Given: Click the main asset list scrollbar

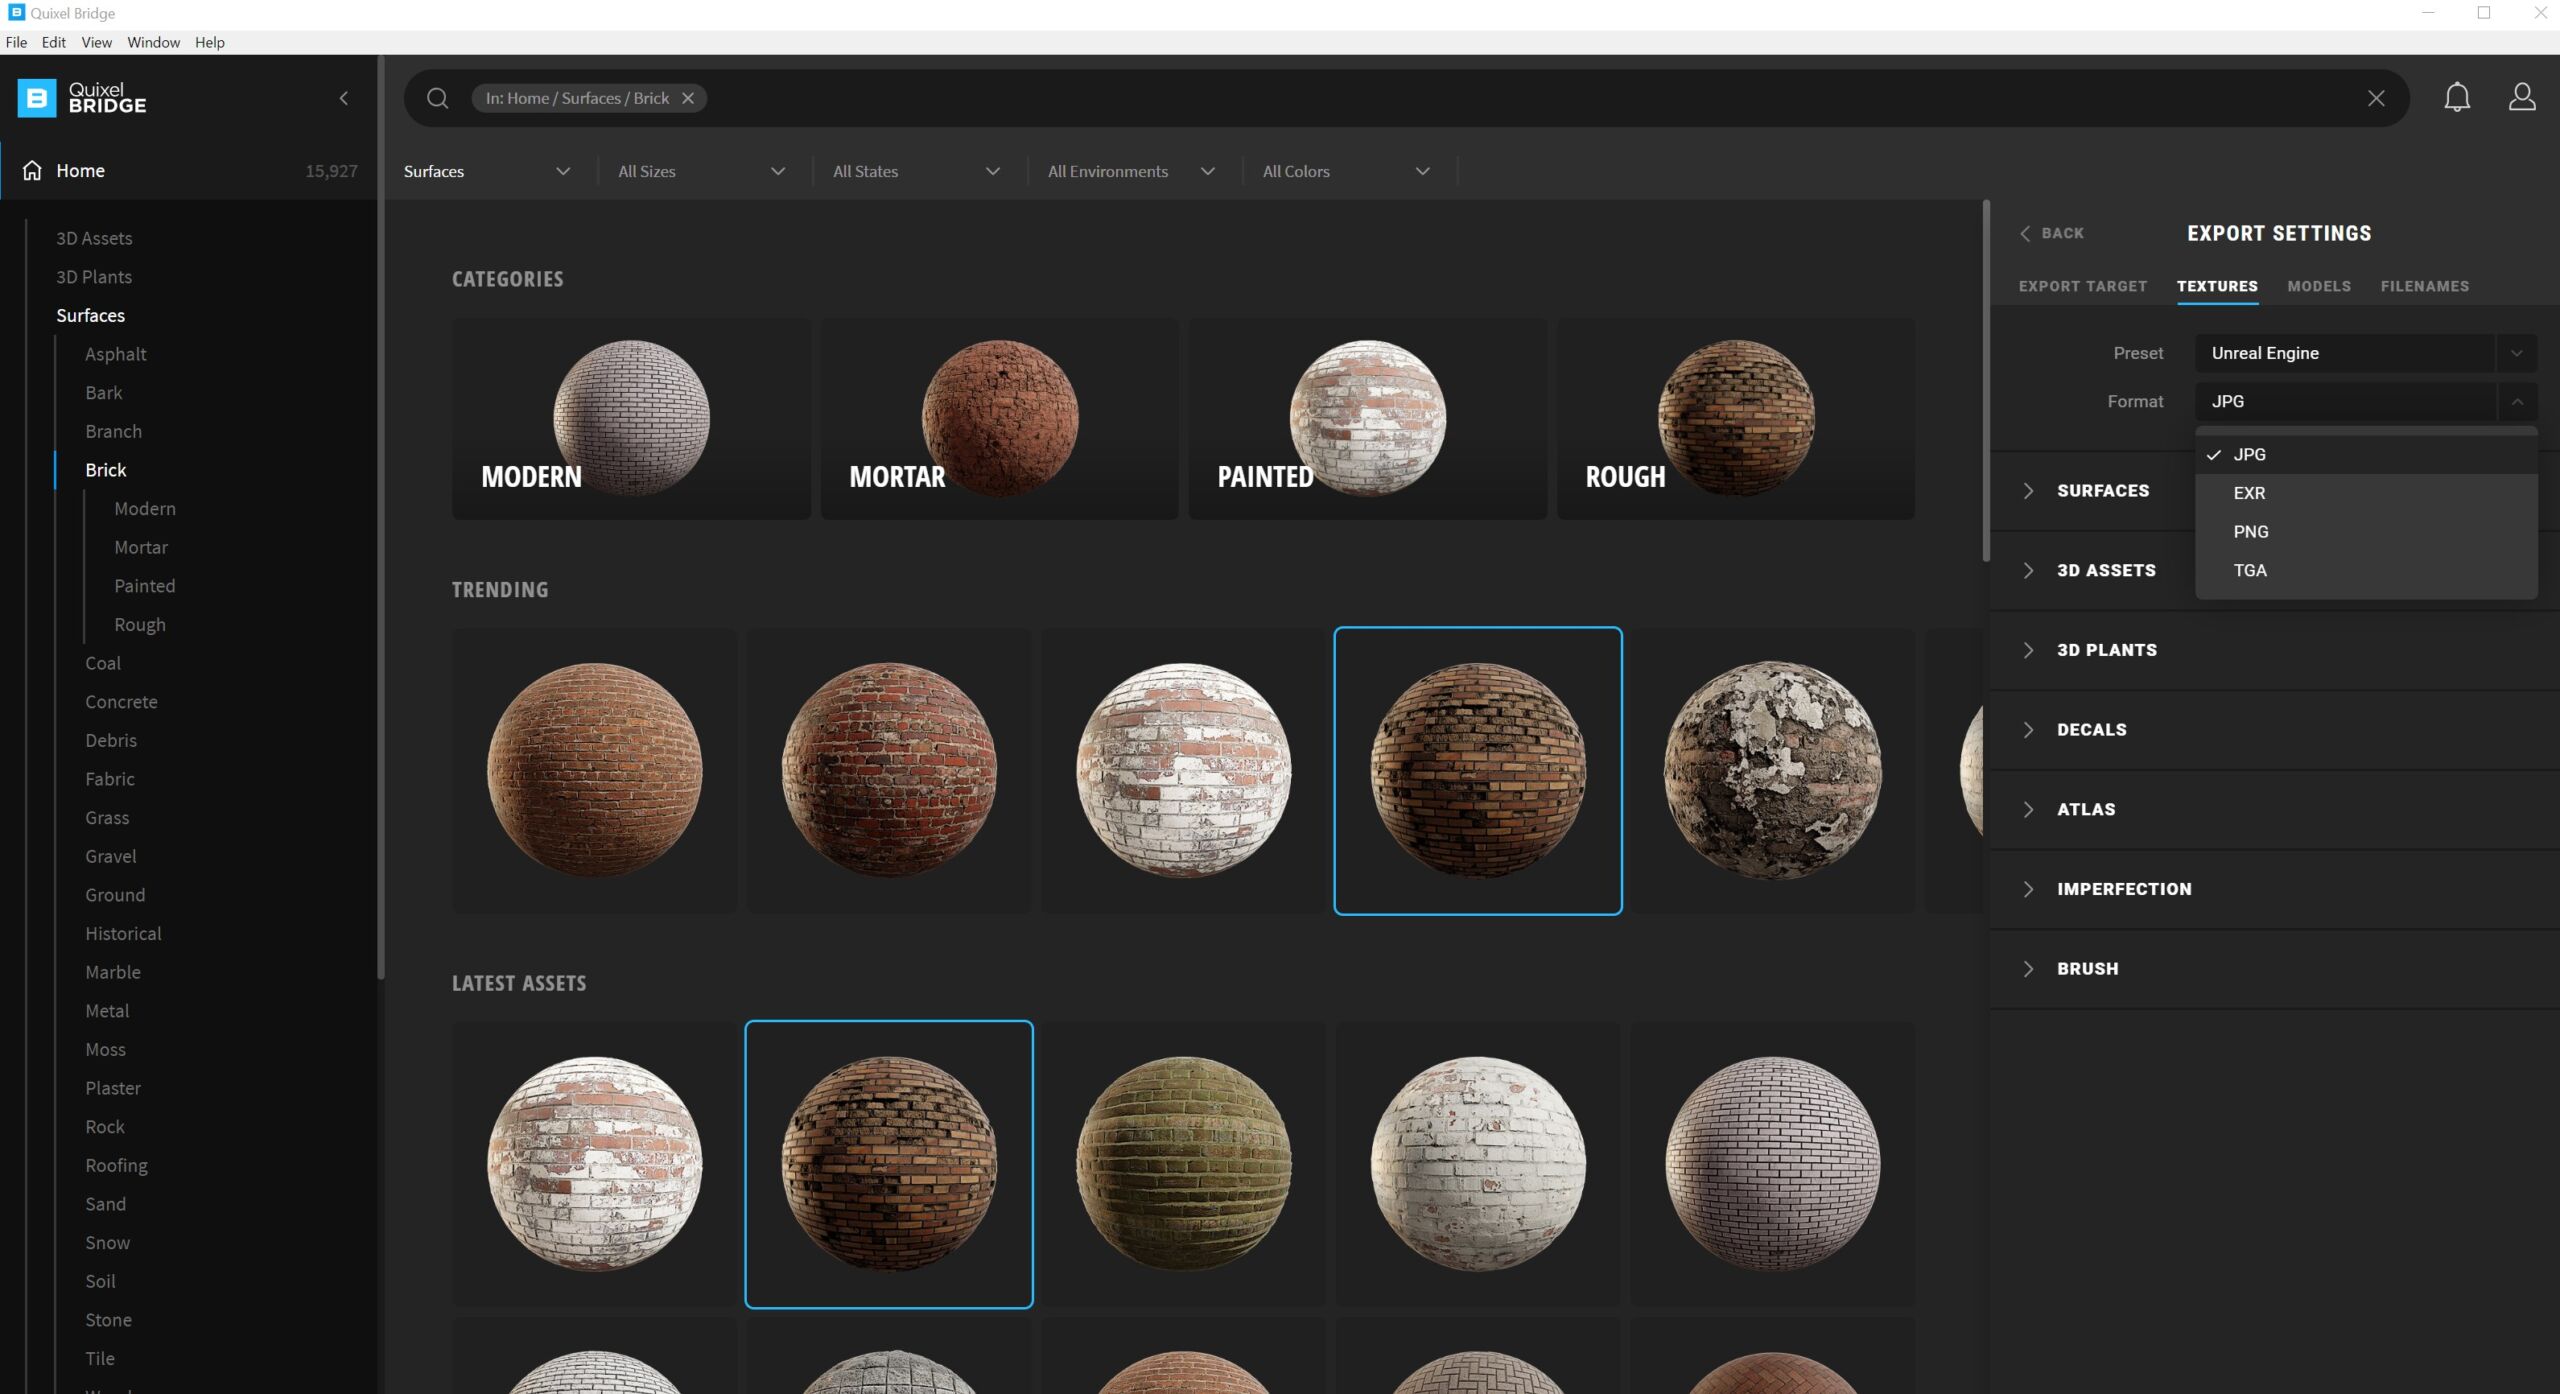Looking at the screenshot, I should 1986,380.
